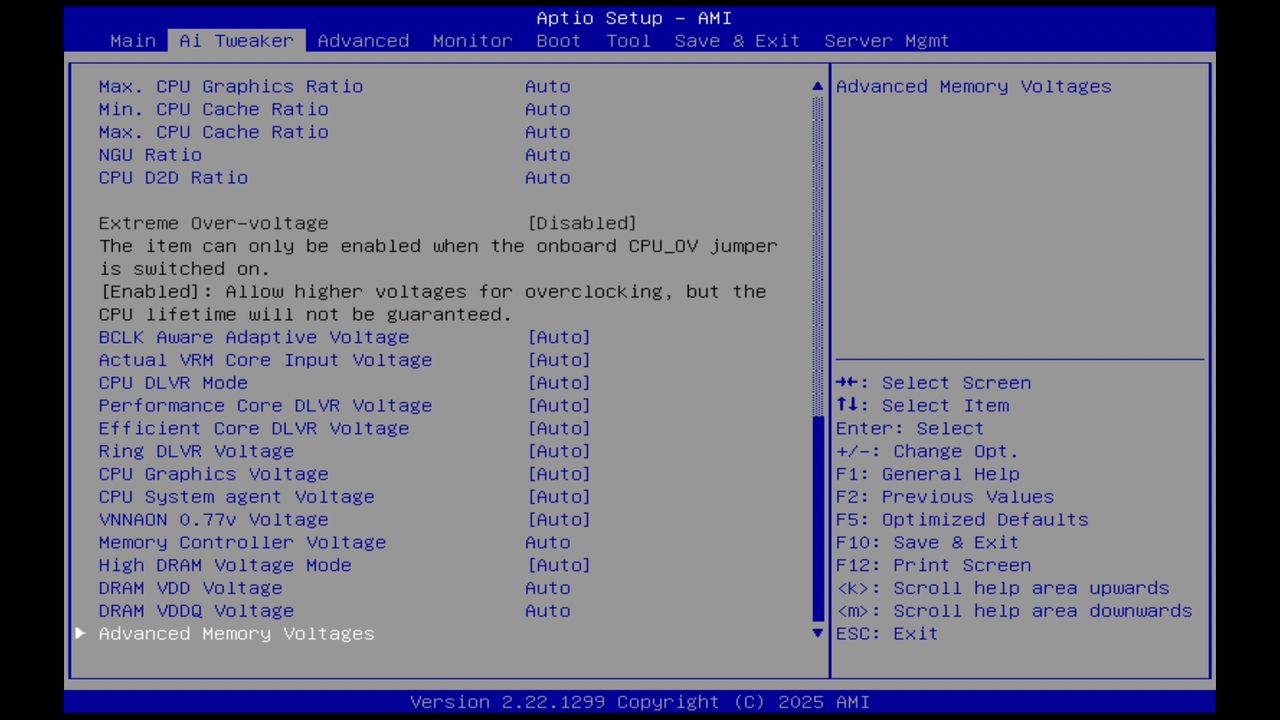Image resolution: width=1280 pixels, height=720 pixels.
Task: Open the Server Mgmt tab
Action: point(886,40)
